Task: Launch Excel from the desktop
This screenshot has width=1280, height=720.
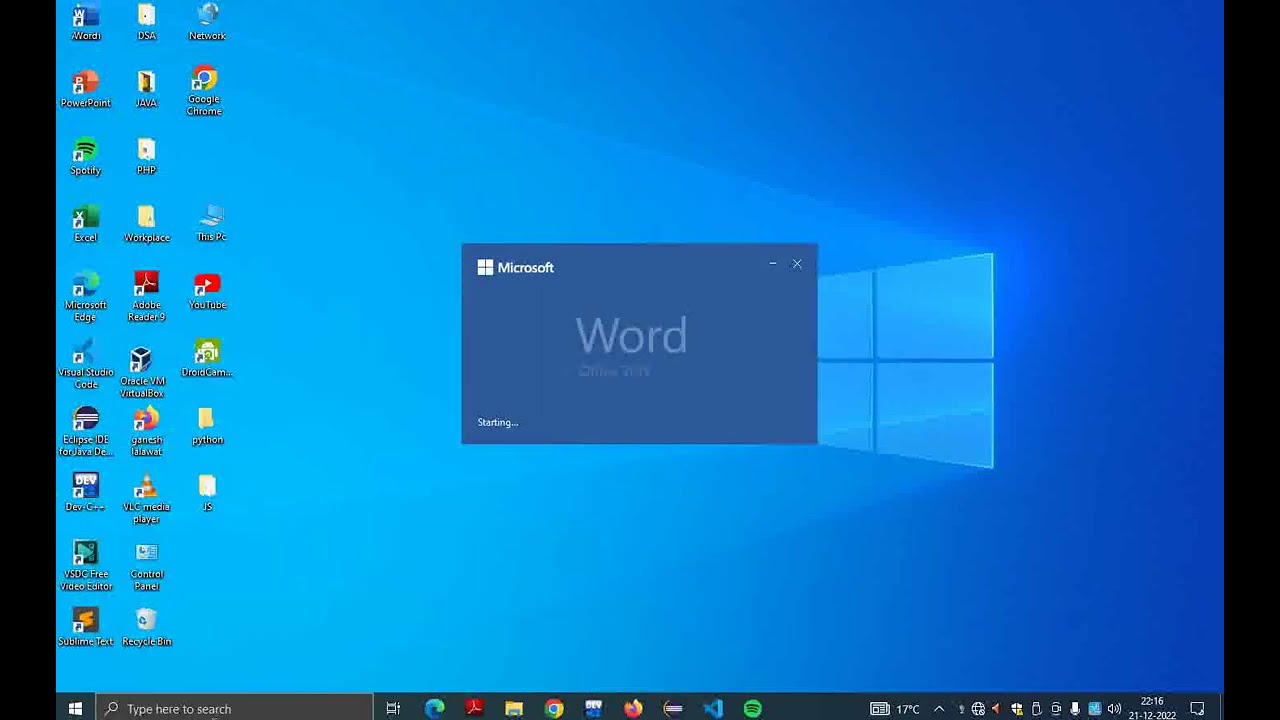Action: coord(86,224)
